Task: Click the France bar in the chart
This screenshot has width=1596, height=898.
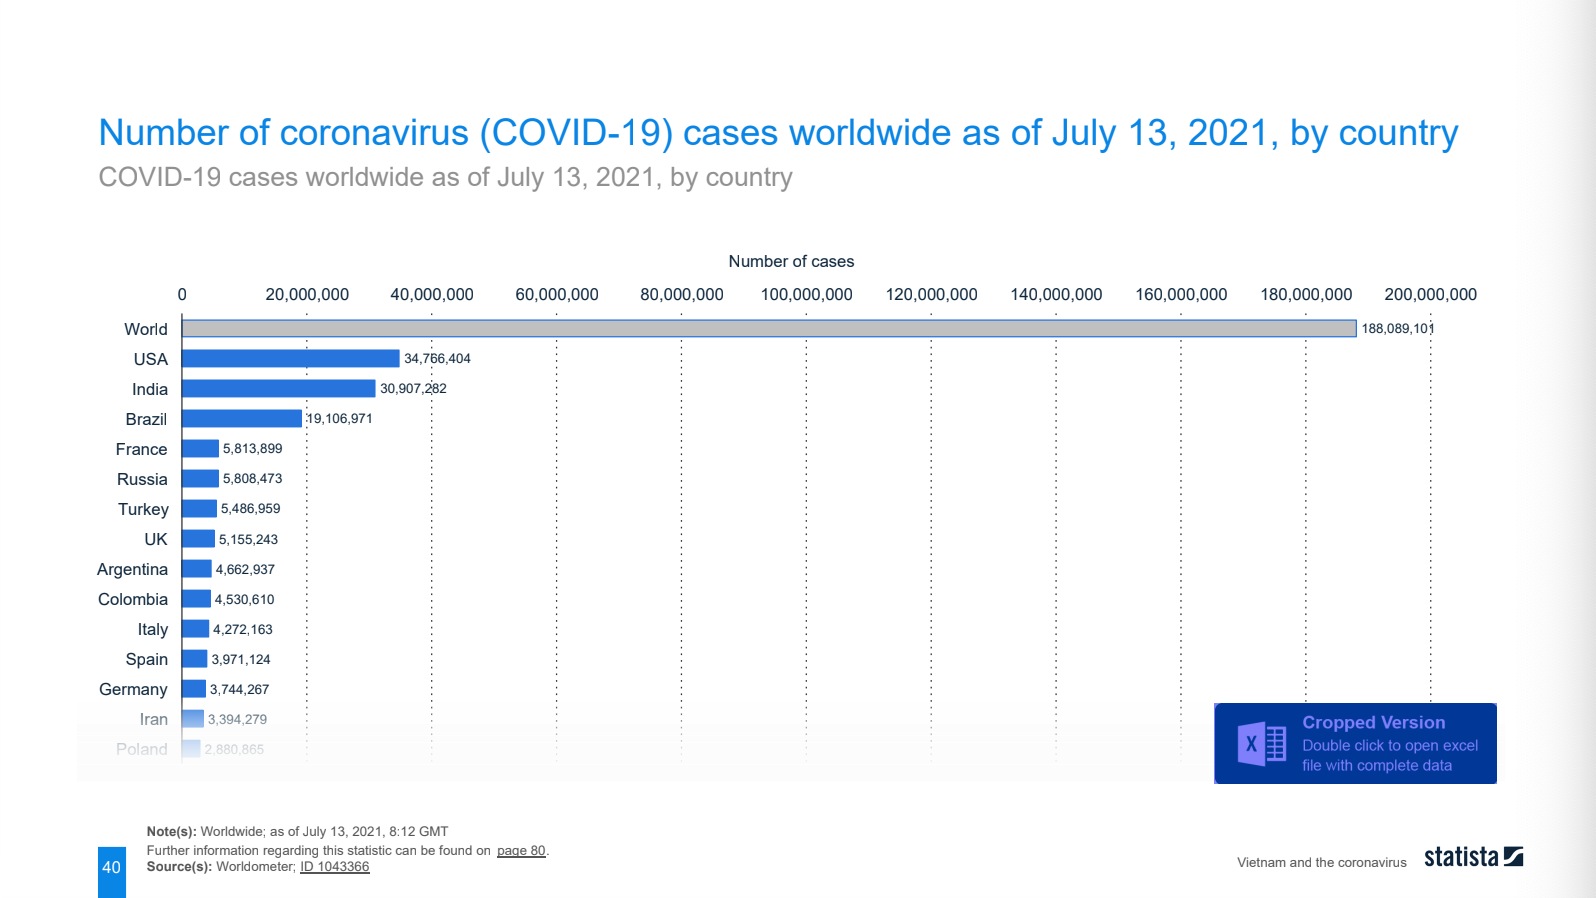Action: 200,448
